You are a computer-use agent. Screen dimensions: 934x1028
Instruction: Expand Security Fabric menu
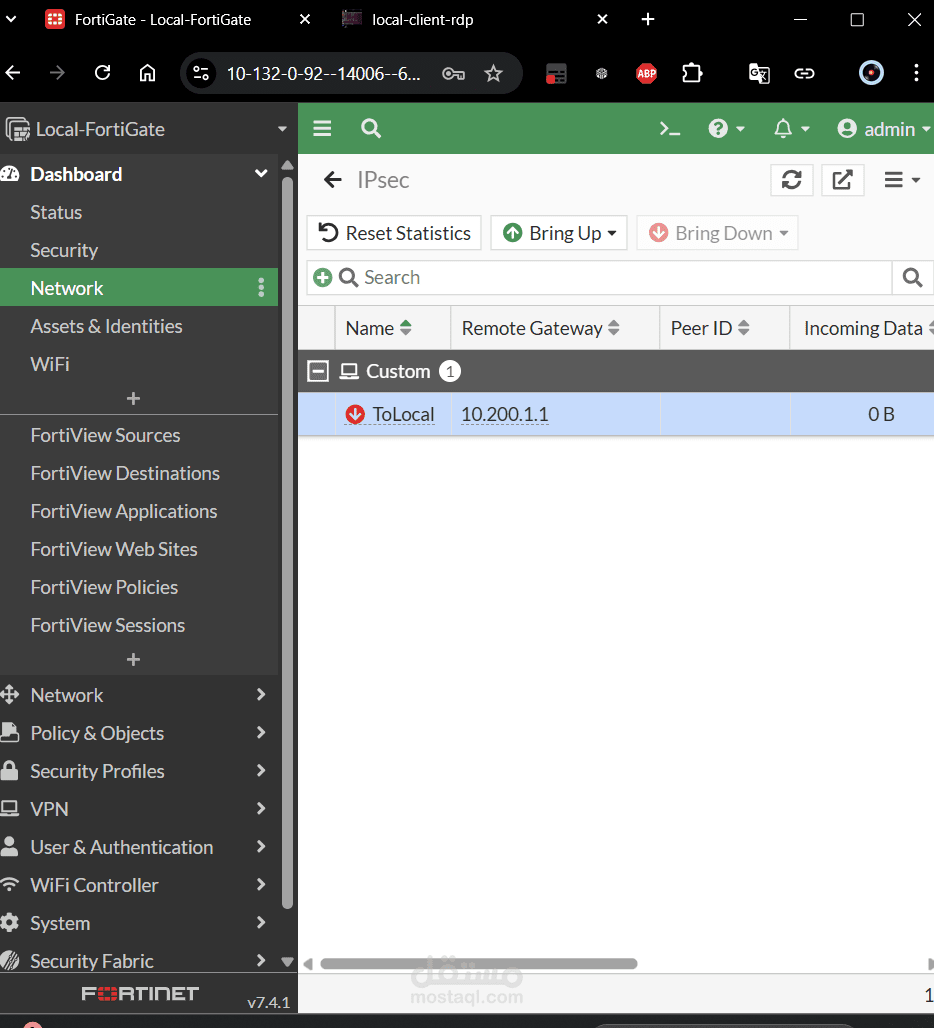[x=139, y=961]
